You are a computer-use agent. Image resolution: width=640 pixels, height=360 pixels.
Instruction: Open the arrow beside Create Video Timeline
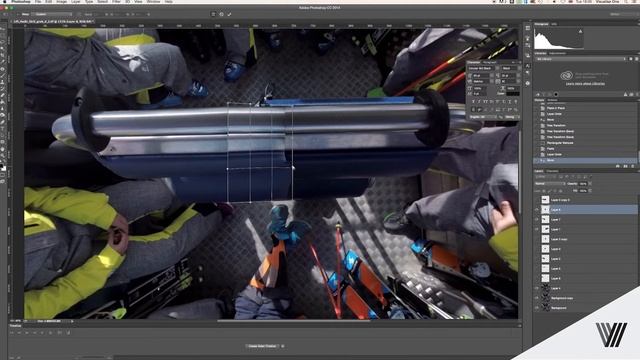pyautogui.click(x=283, y=346)
